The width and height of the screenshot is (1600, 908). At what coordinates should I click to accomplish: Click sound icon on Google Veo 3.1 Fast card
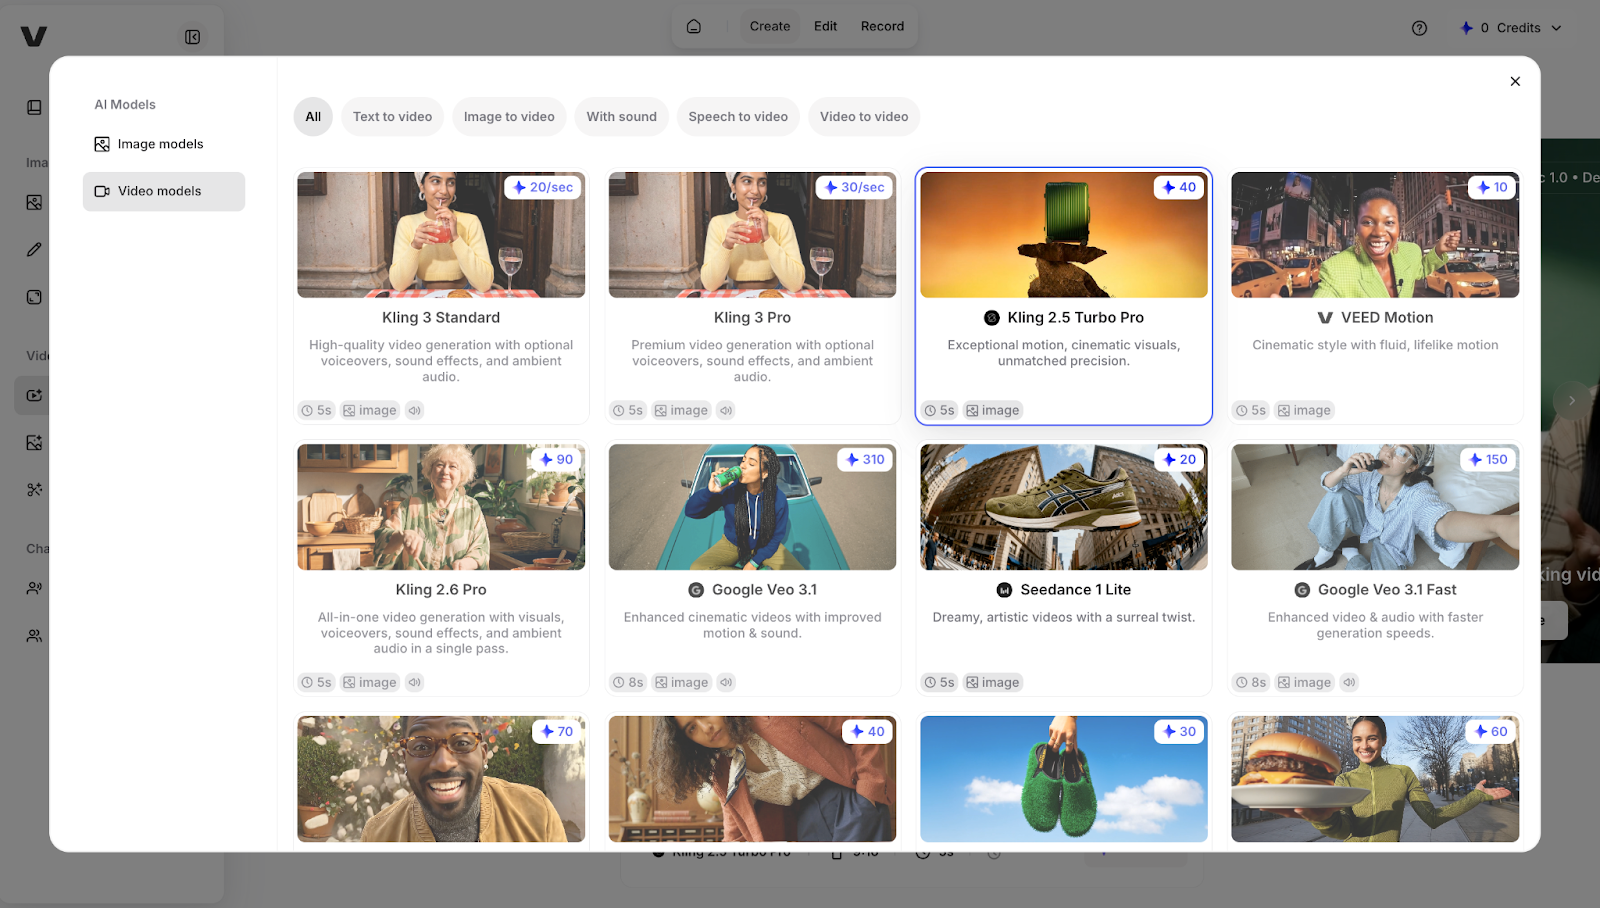1349,682
